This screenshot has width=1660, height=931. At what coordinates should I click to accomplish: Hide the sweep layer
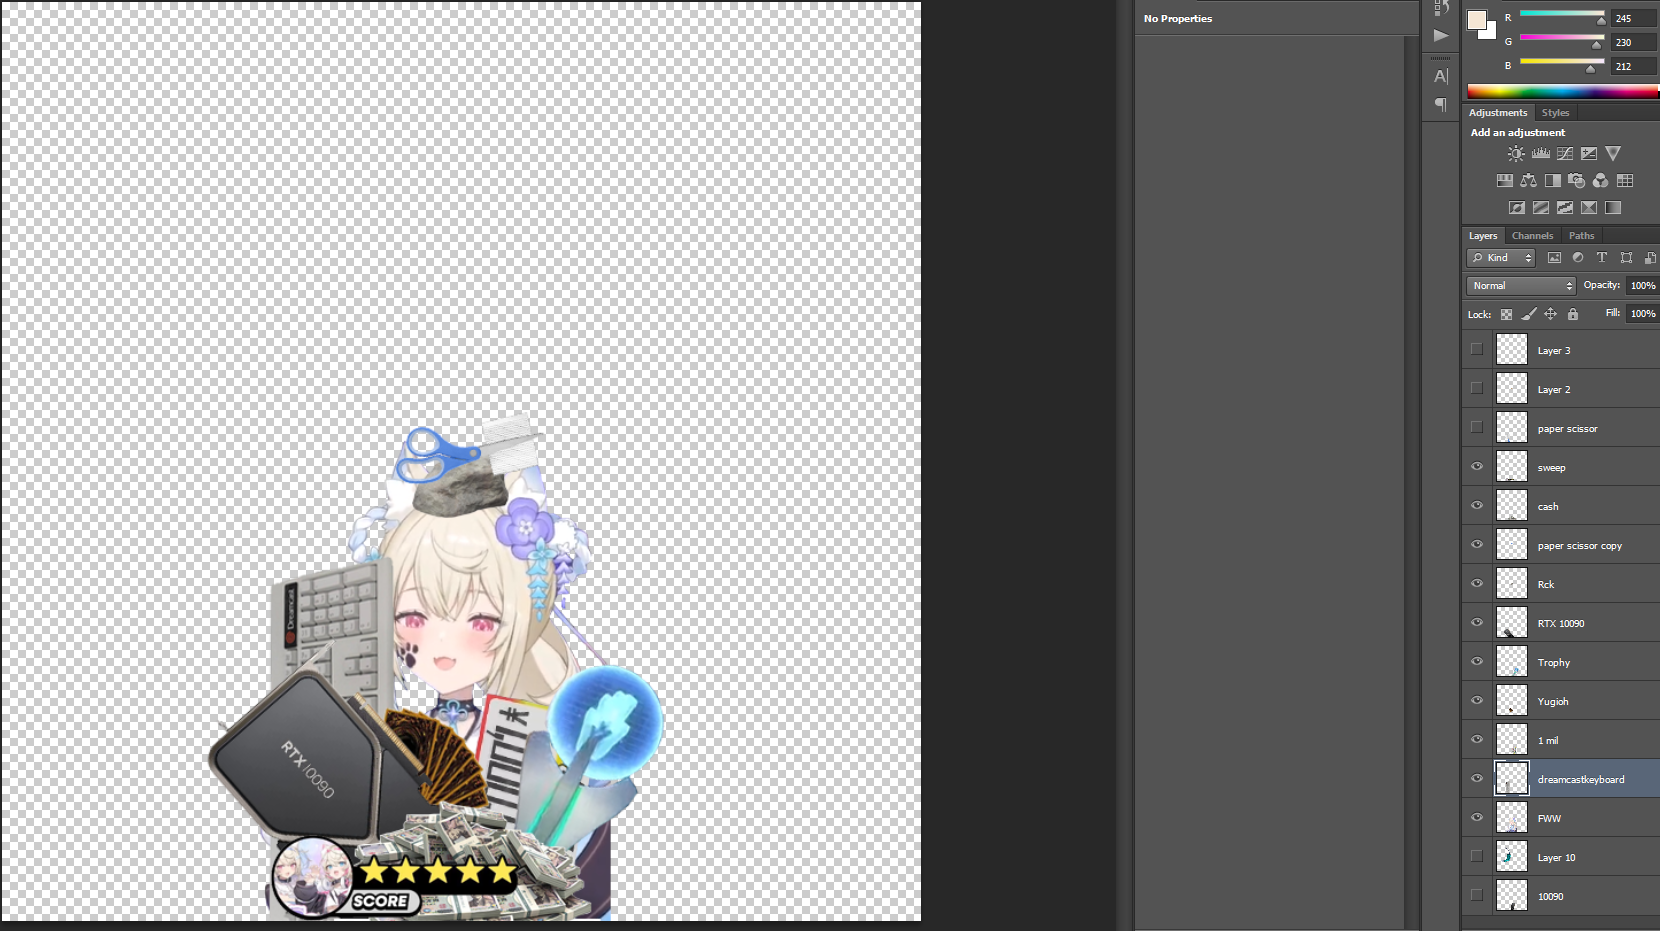pyautogui.click(x=1477, y=467)
